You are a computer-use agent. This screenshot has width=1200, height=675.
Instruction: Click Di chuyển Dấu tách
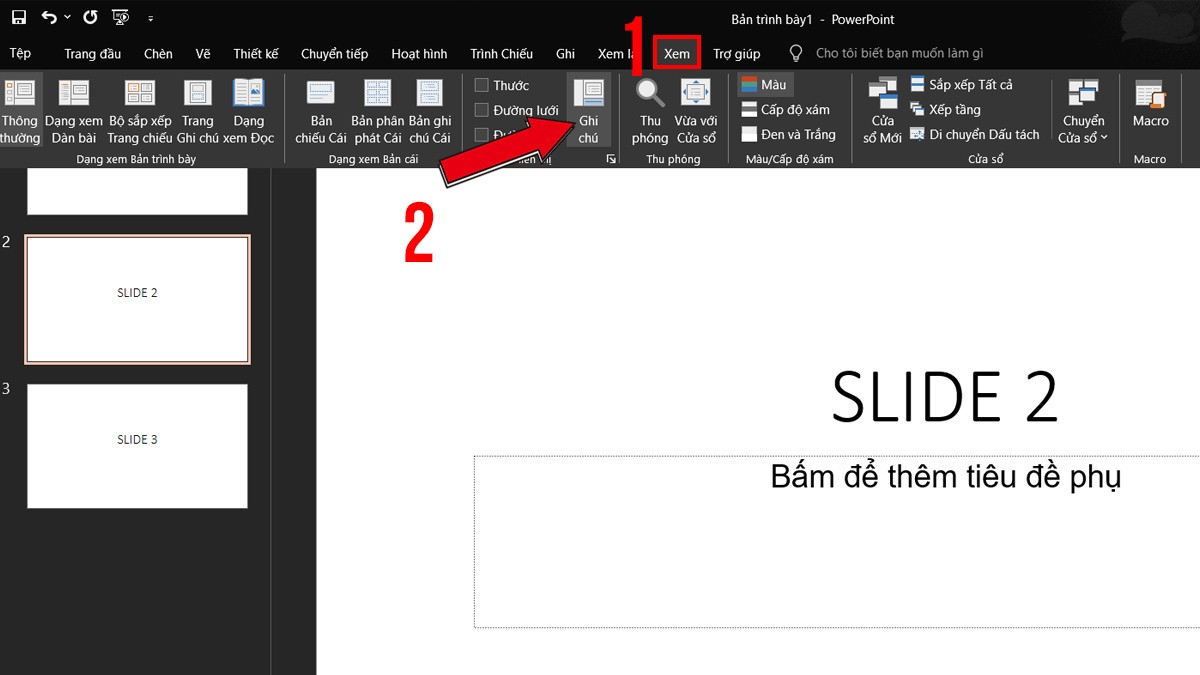pyautogui.click(x=975, y=134)
